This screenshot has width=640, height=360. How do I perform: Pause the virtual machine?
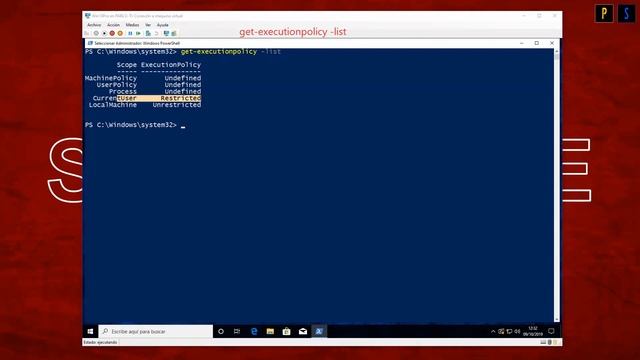point(130,33)
